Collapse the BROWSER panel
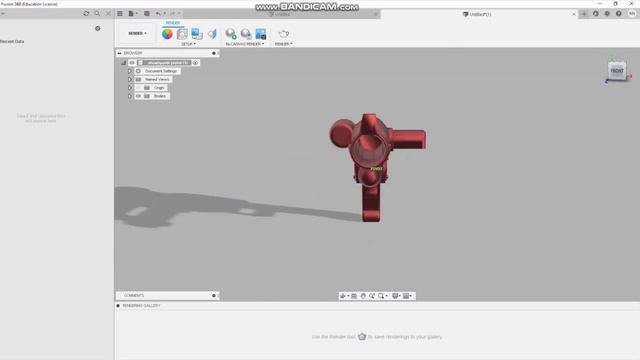This screenshot has width=640, height=360. [119, 53]
